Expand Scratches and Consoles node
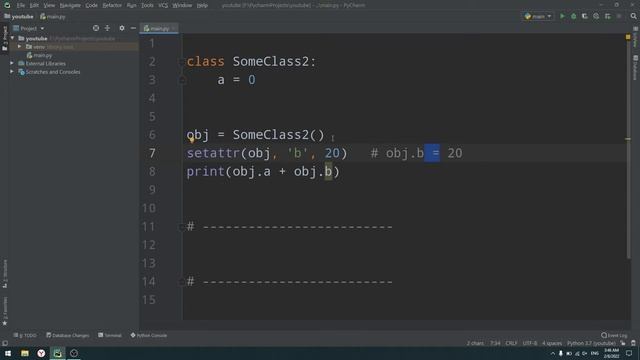640x360 pixels. point(12,72)
